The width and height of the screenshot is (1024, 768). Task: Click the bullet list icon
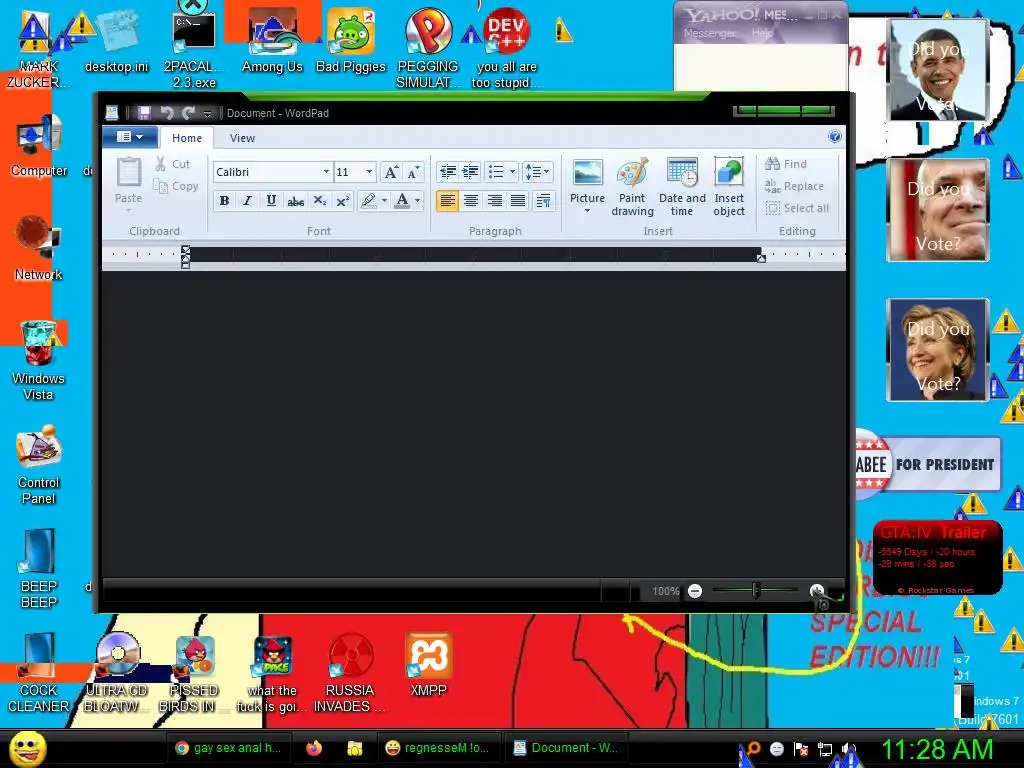point(496,172)
